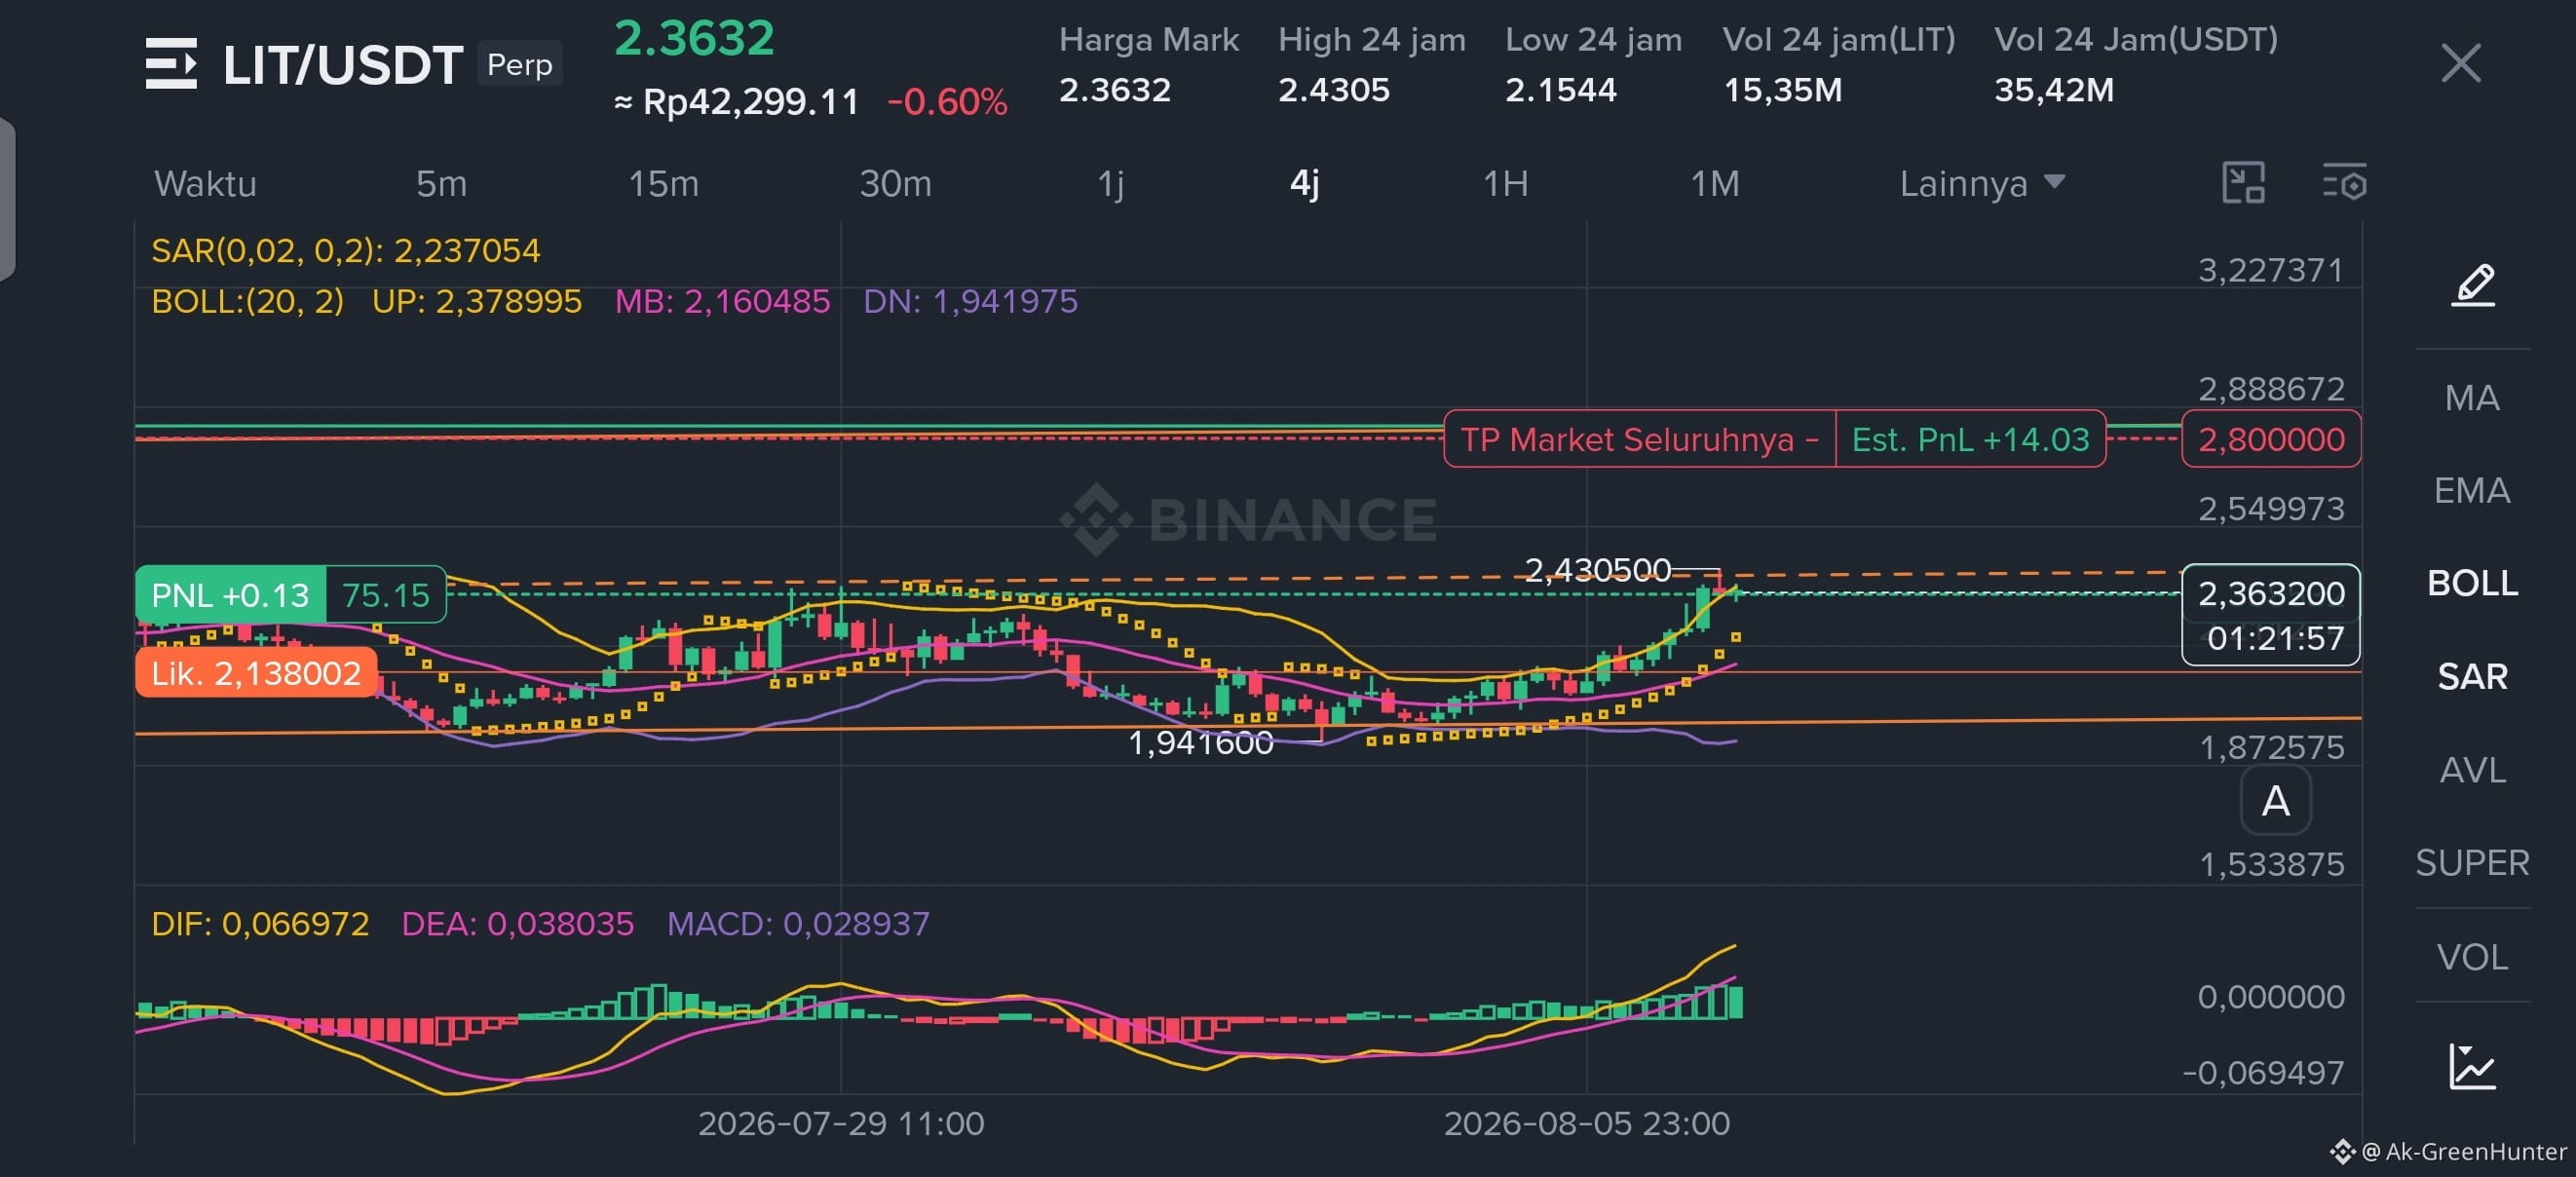Image resolution: width=2576 pixels, height=1177 pixels.
Task: Tap the PNL +0.13 position label
Action: tap(230, 595)
